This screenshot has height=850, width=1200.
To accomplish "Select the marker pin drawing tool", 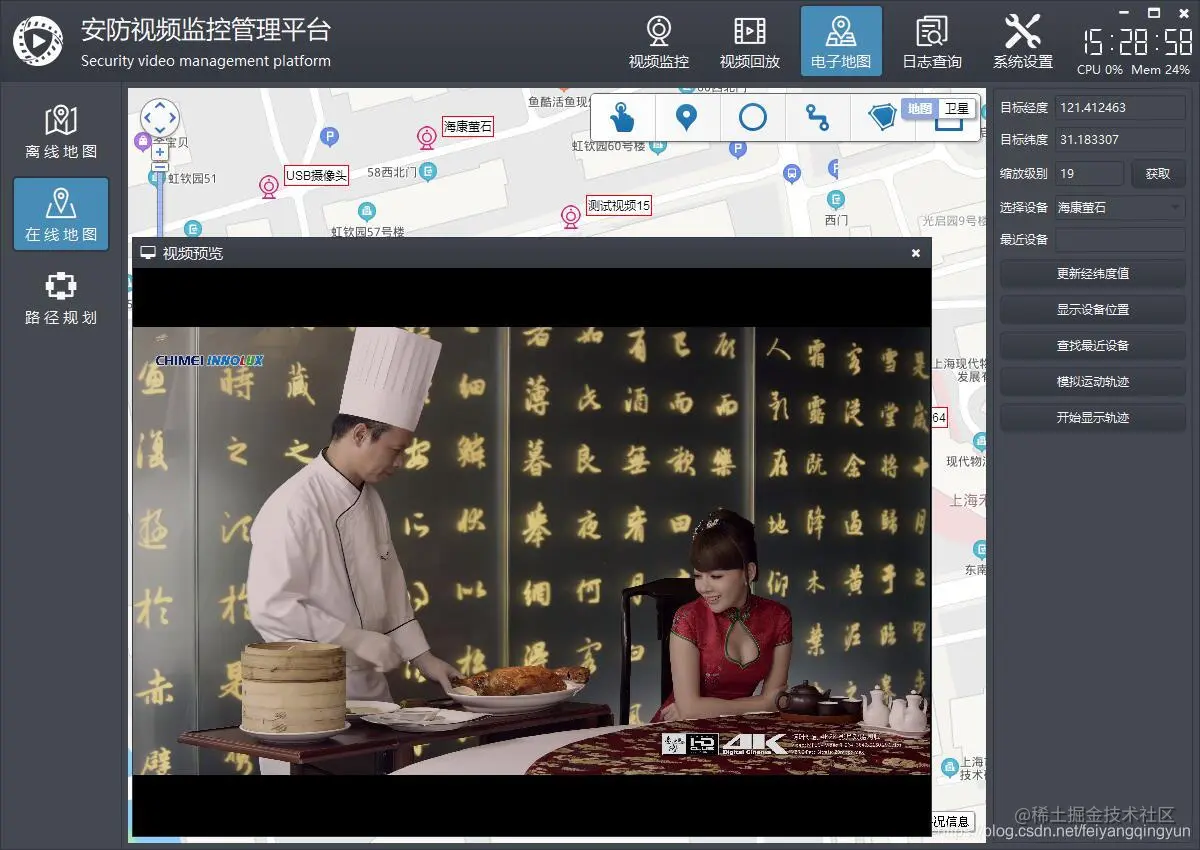I will pos(688,117).
